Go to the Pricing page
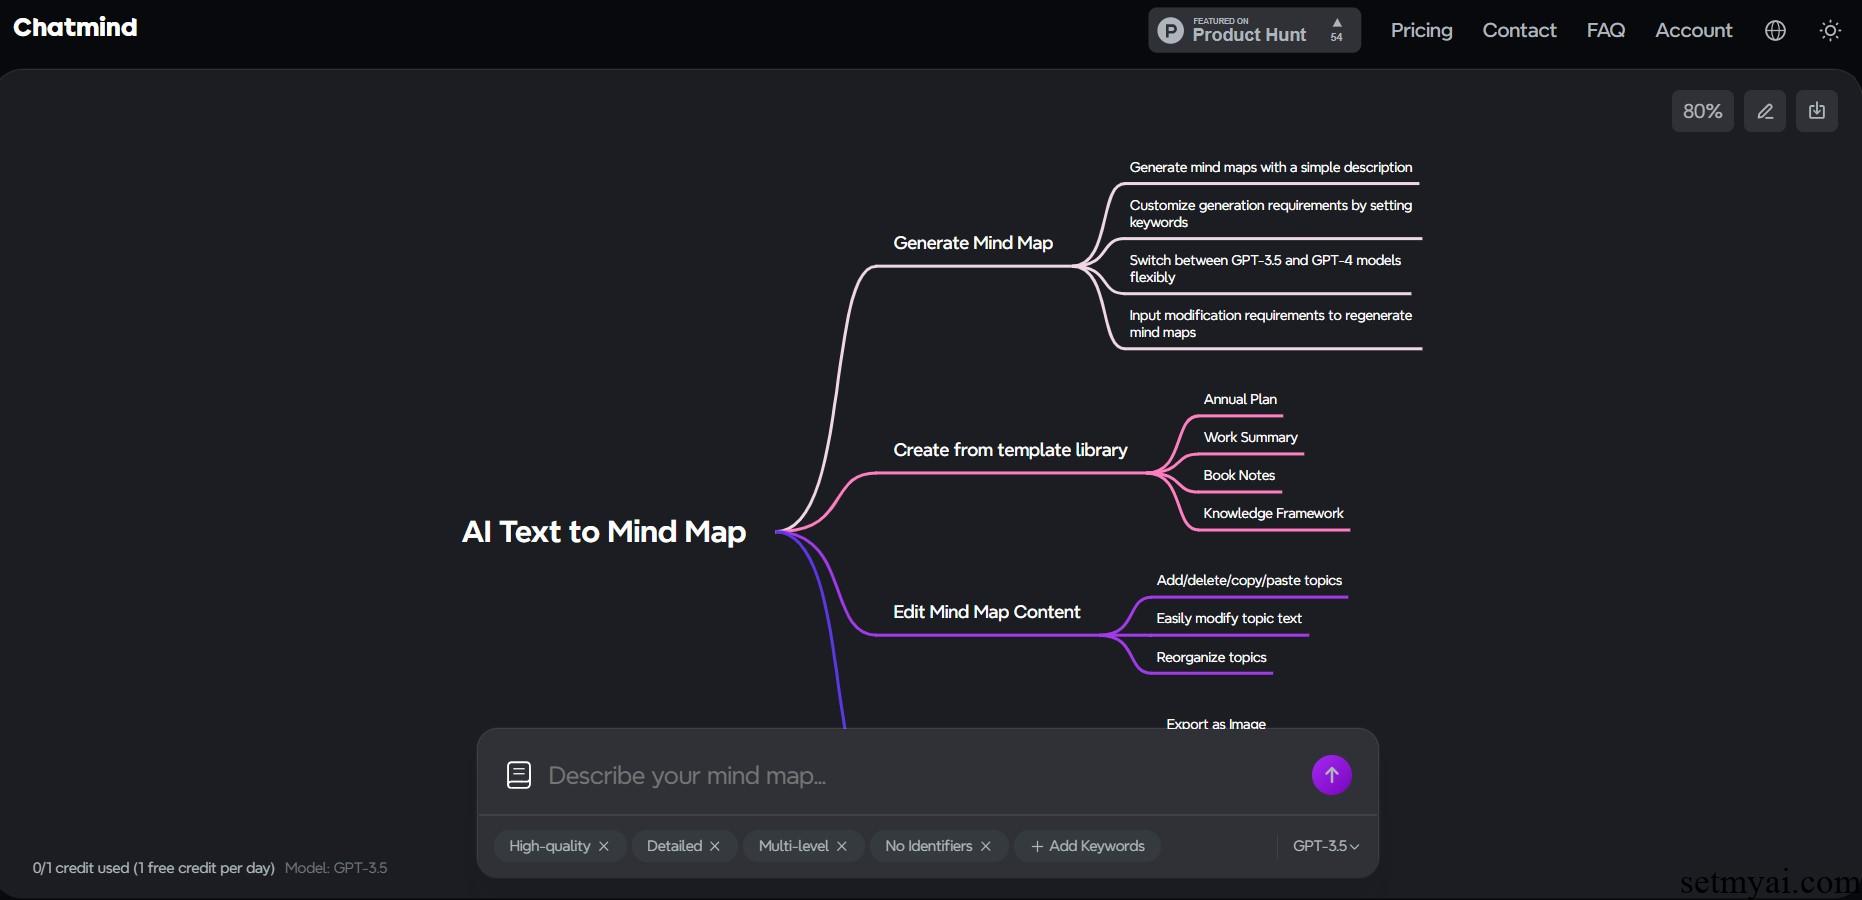Viewport: 1862px width, 900px height. 1421,30
